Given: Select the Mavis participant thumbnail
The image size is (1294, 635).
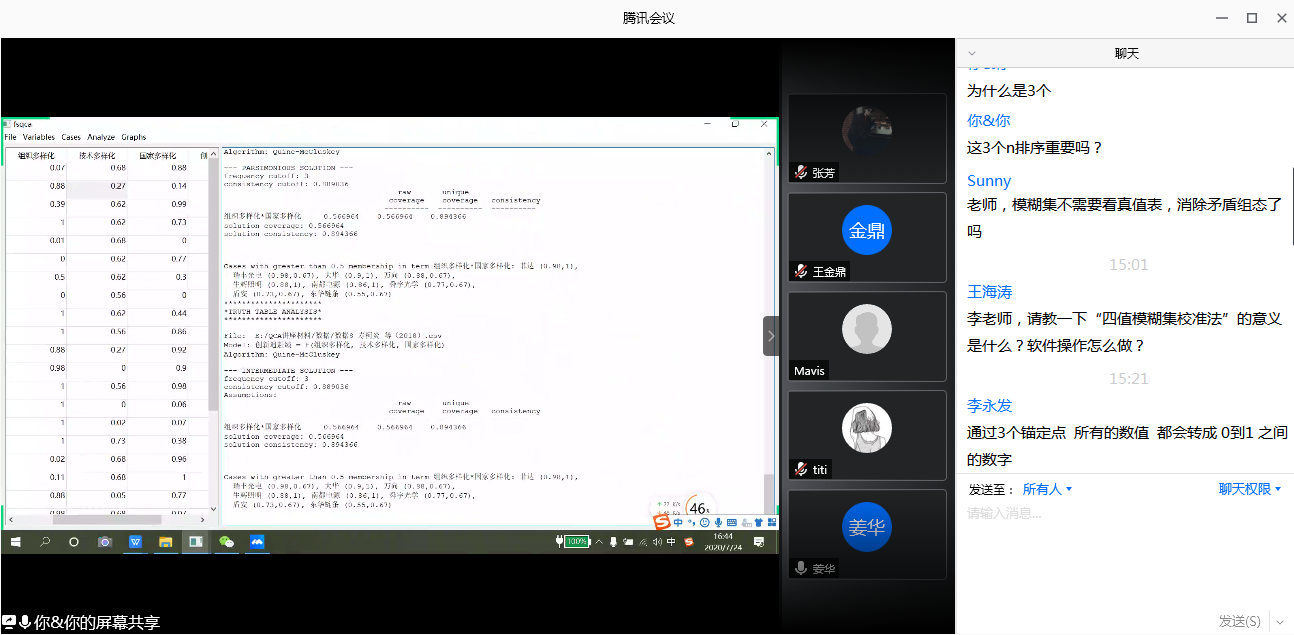Looking at the screenshot, I should click(866, 336).
